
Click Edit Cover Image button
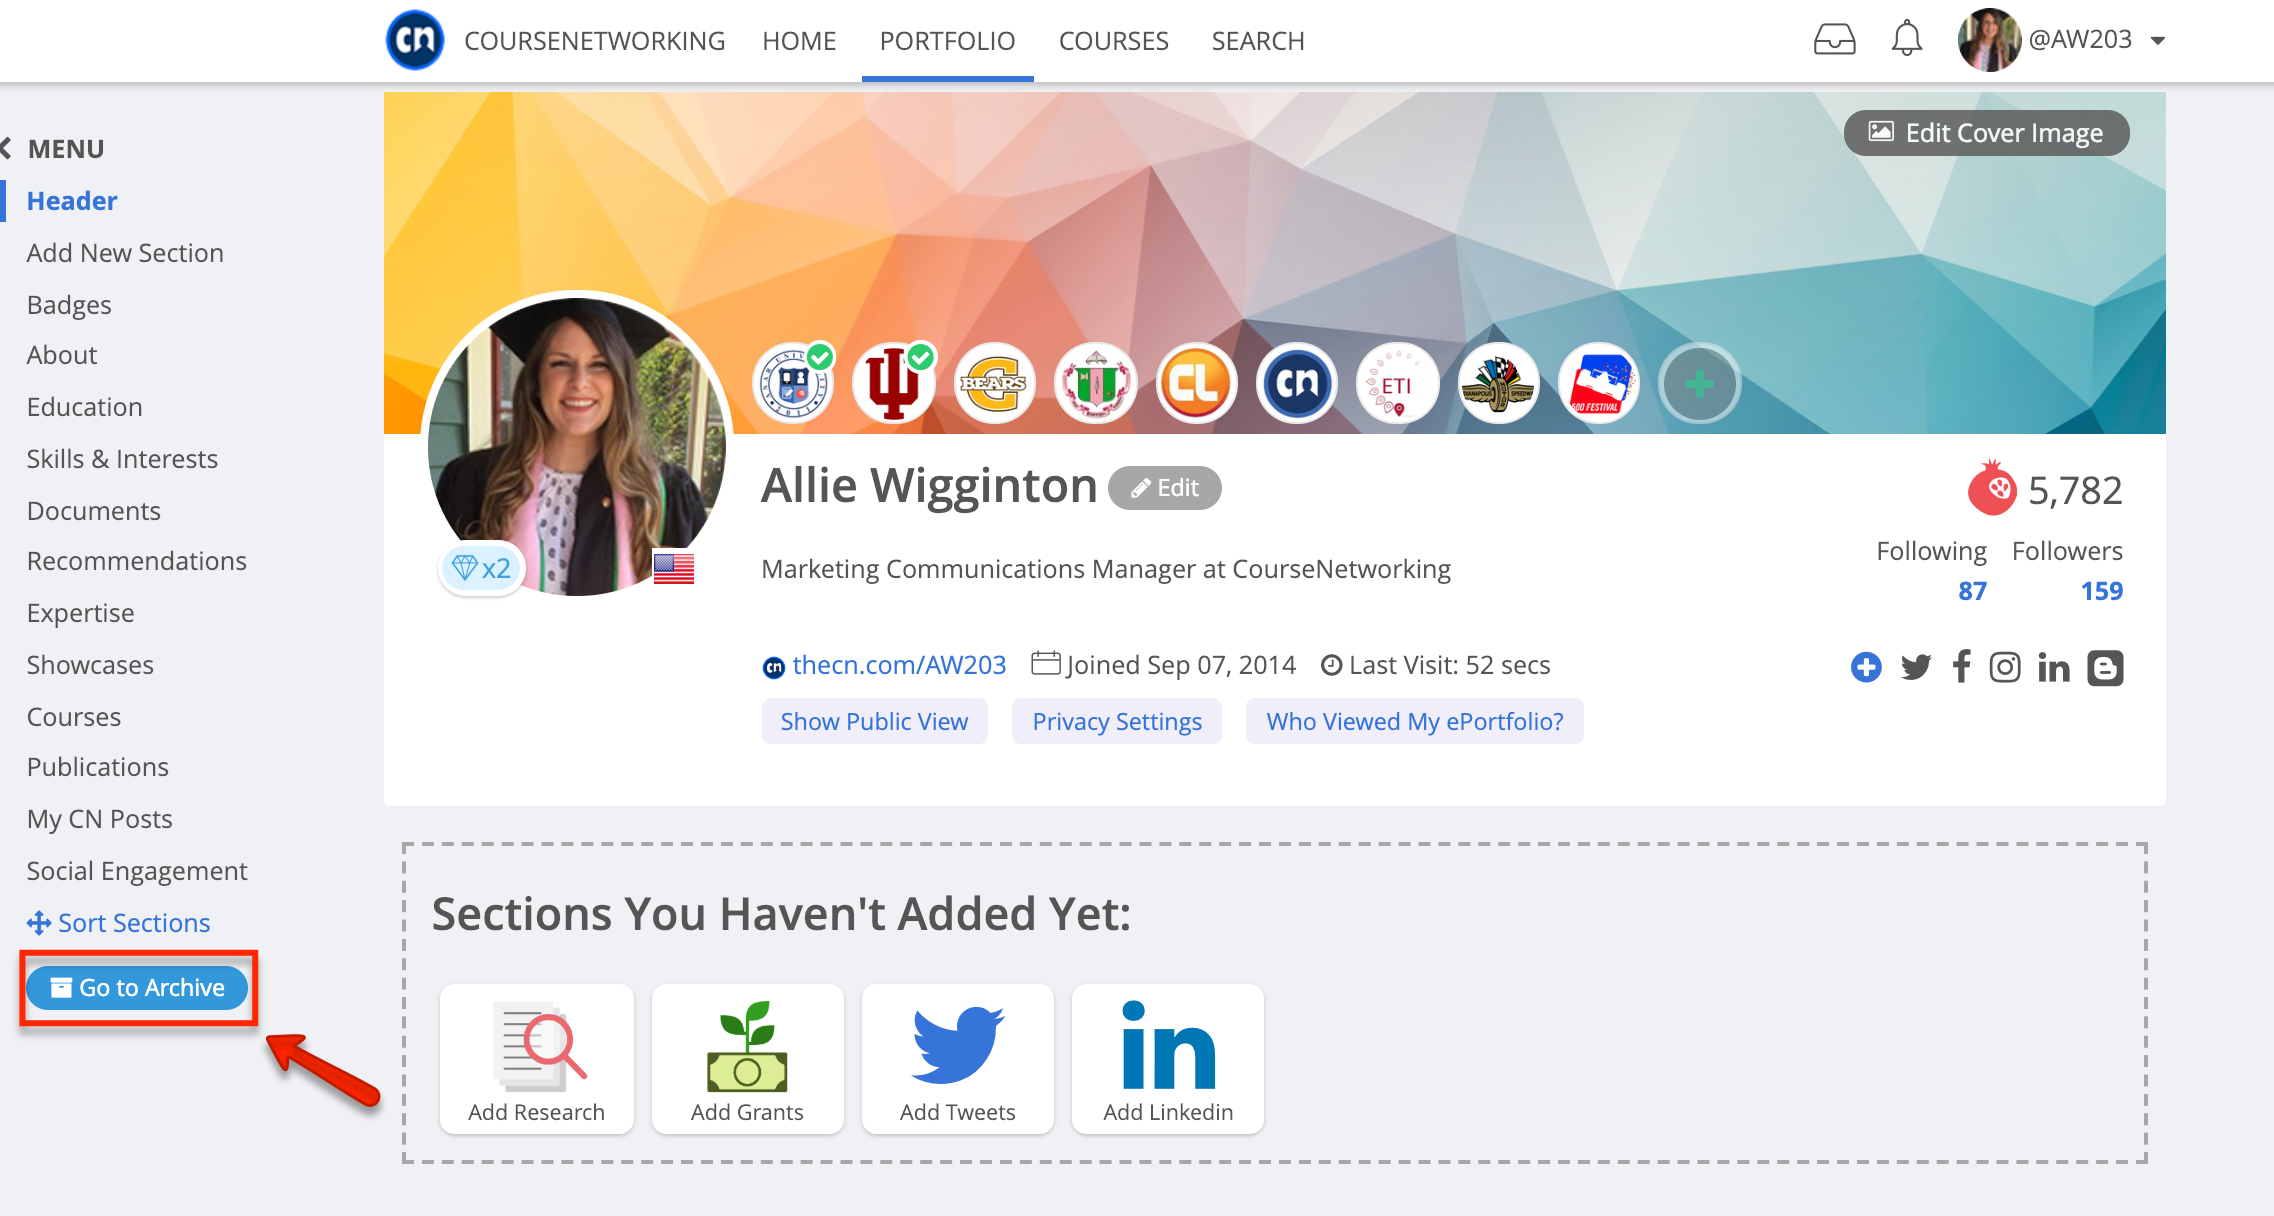point(1986,133)
